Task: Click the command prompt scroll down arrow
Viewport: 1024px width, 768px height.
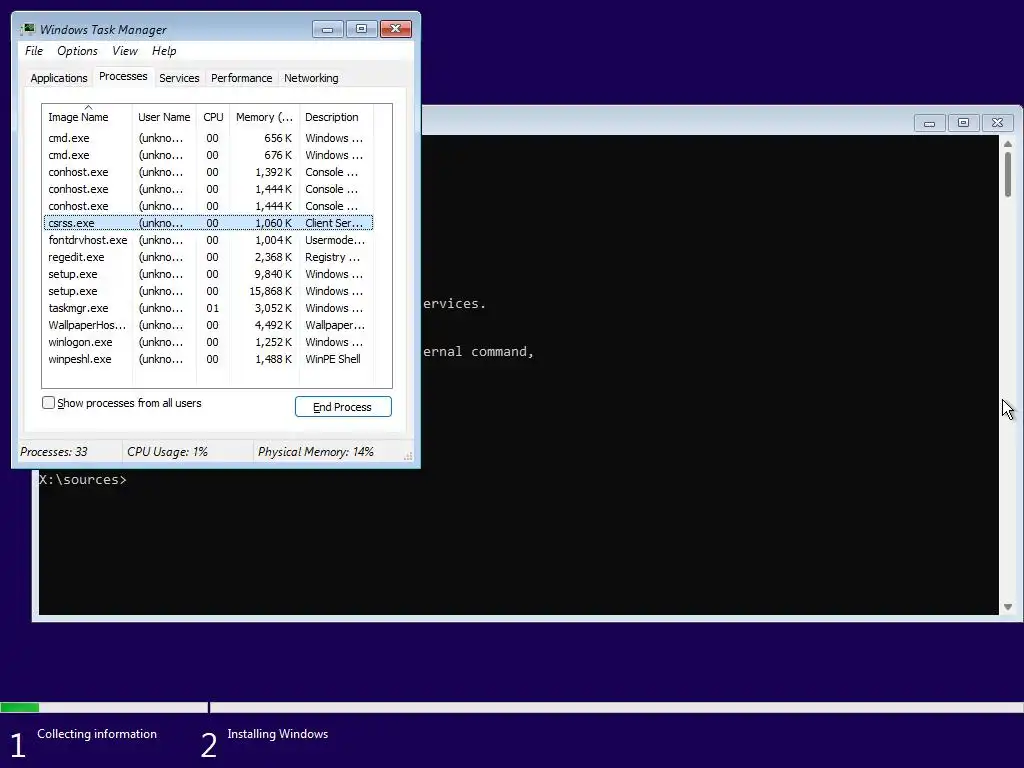Action: pyautogui.click(x=1008, y=607)
